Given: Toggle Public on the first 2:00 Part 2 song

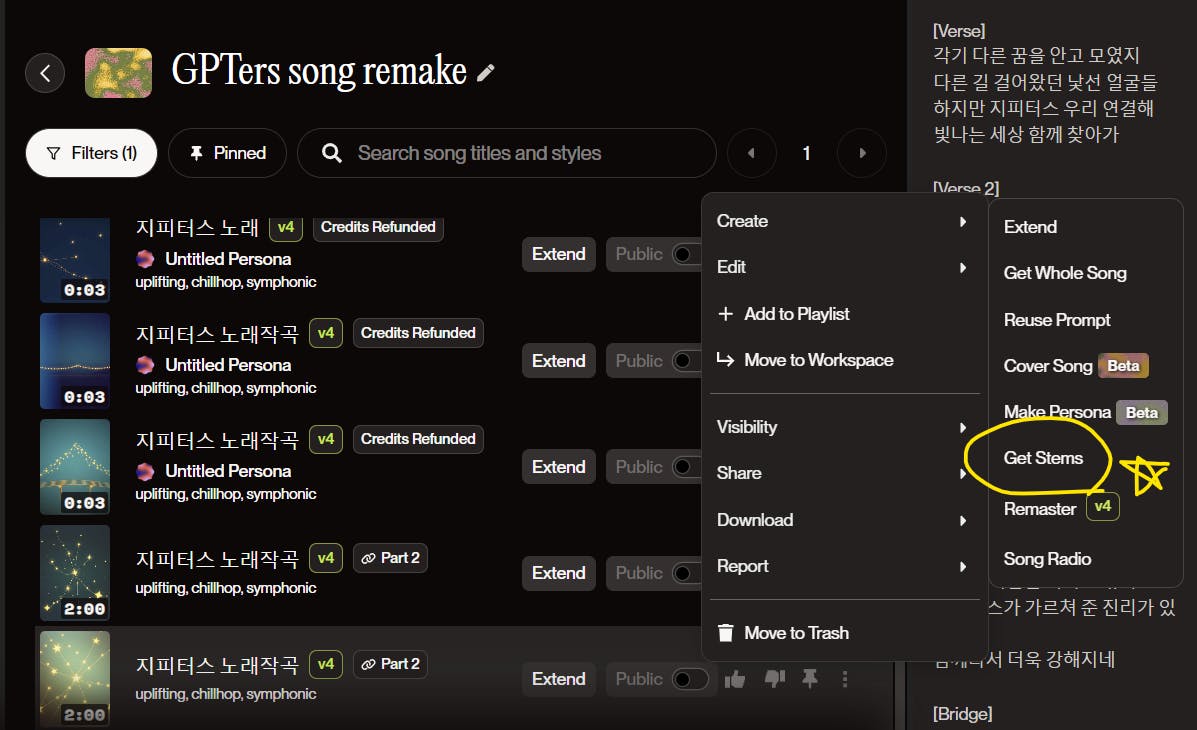Looking at the screenshot, I should click(686, 573).
